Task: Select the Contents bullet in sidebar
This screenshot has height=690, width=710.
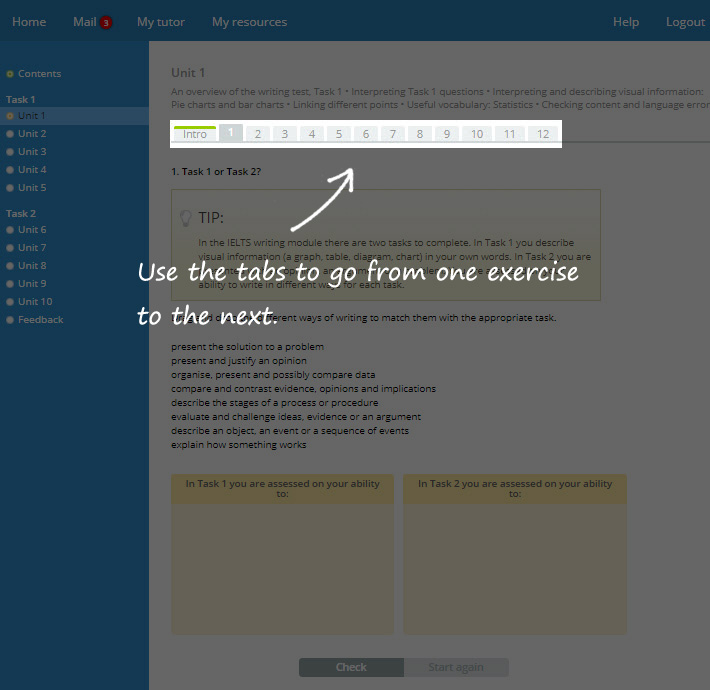Action: [x=10, y=74]
